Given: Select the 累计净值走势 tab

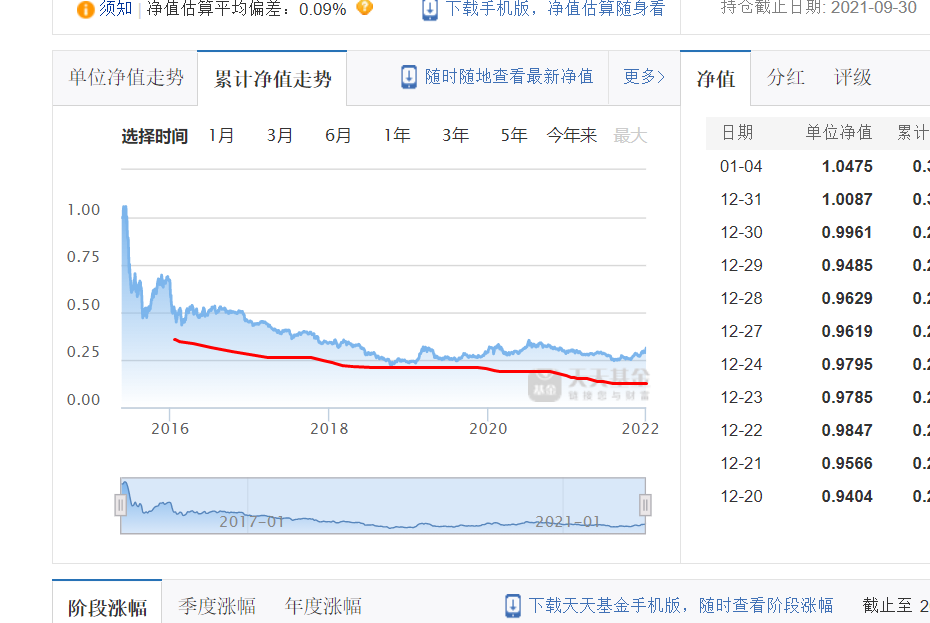Looking at the screenshot, I should (272, 78).
